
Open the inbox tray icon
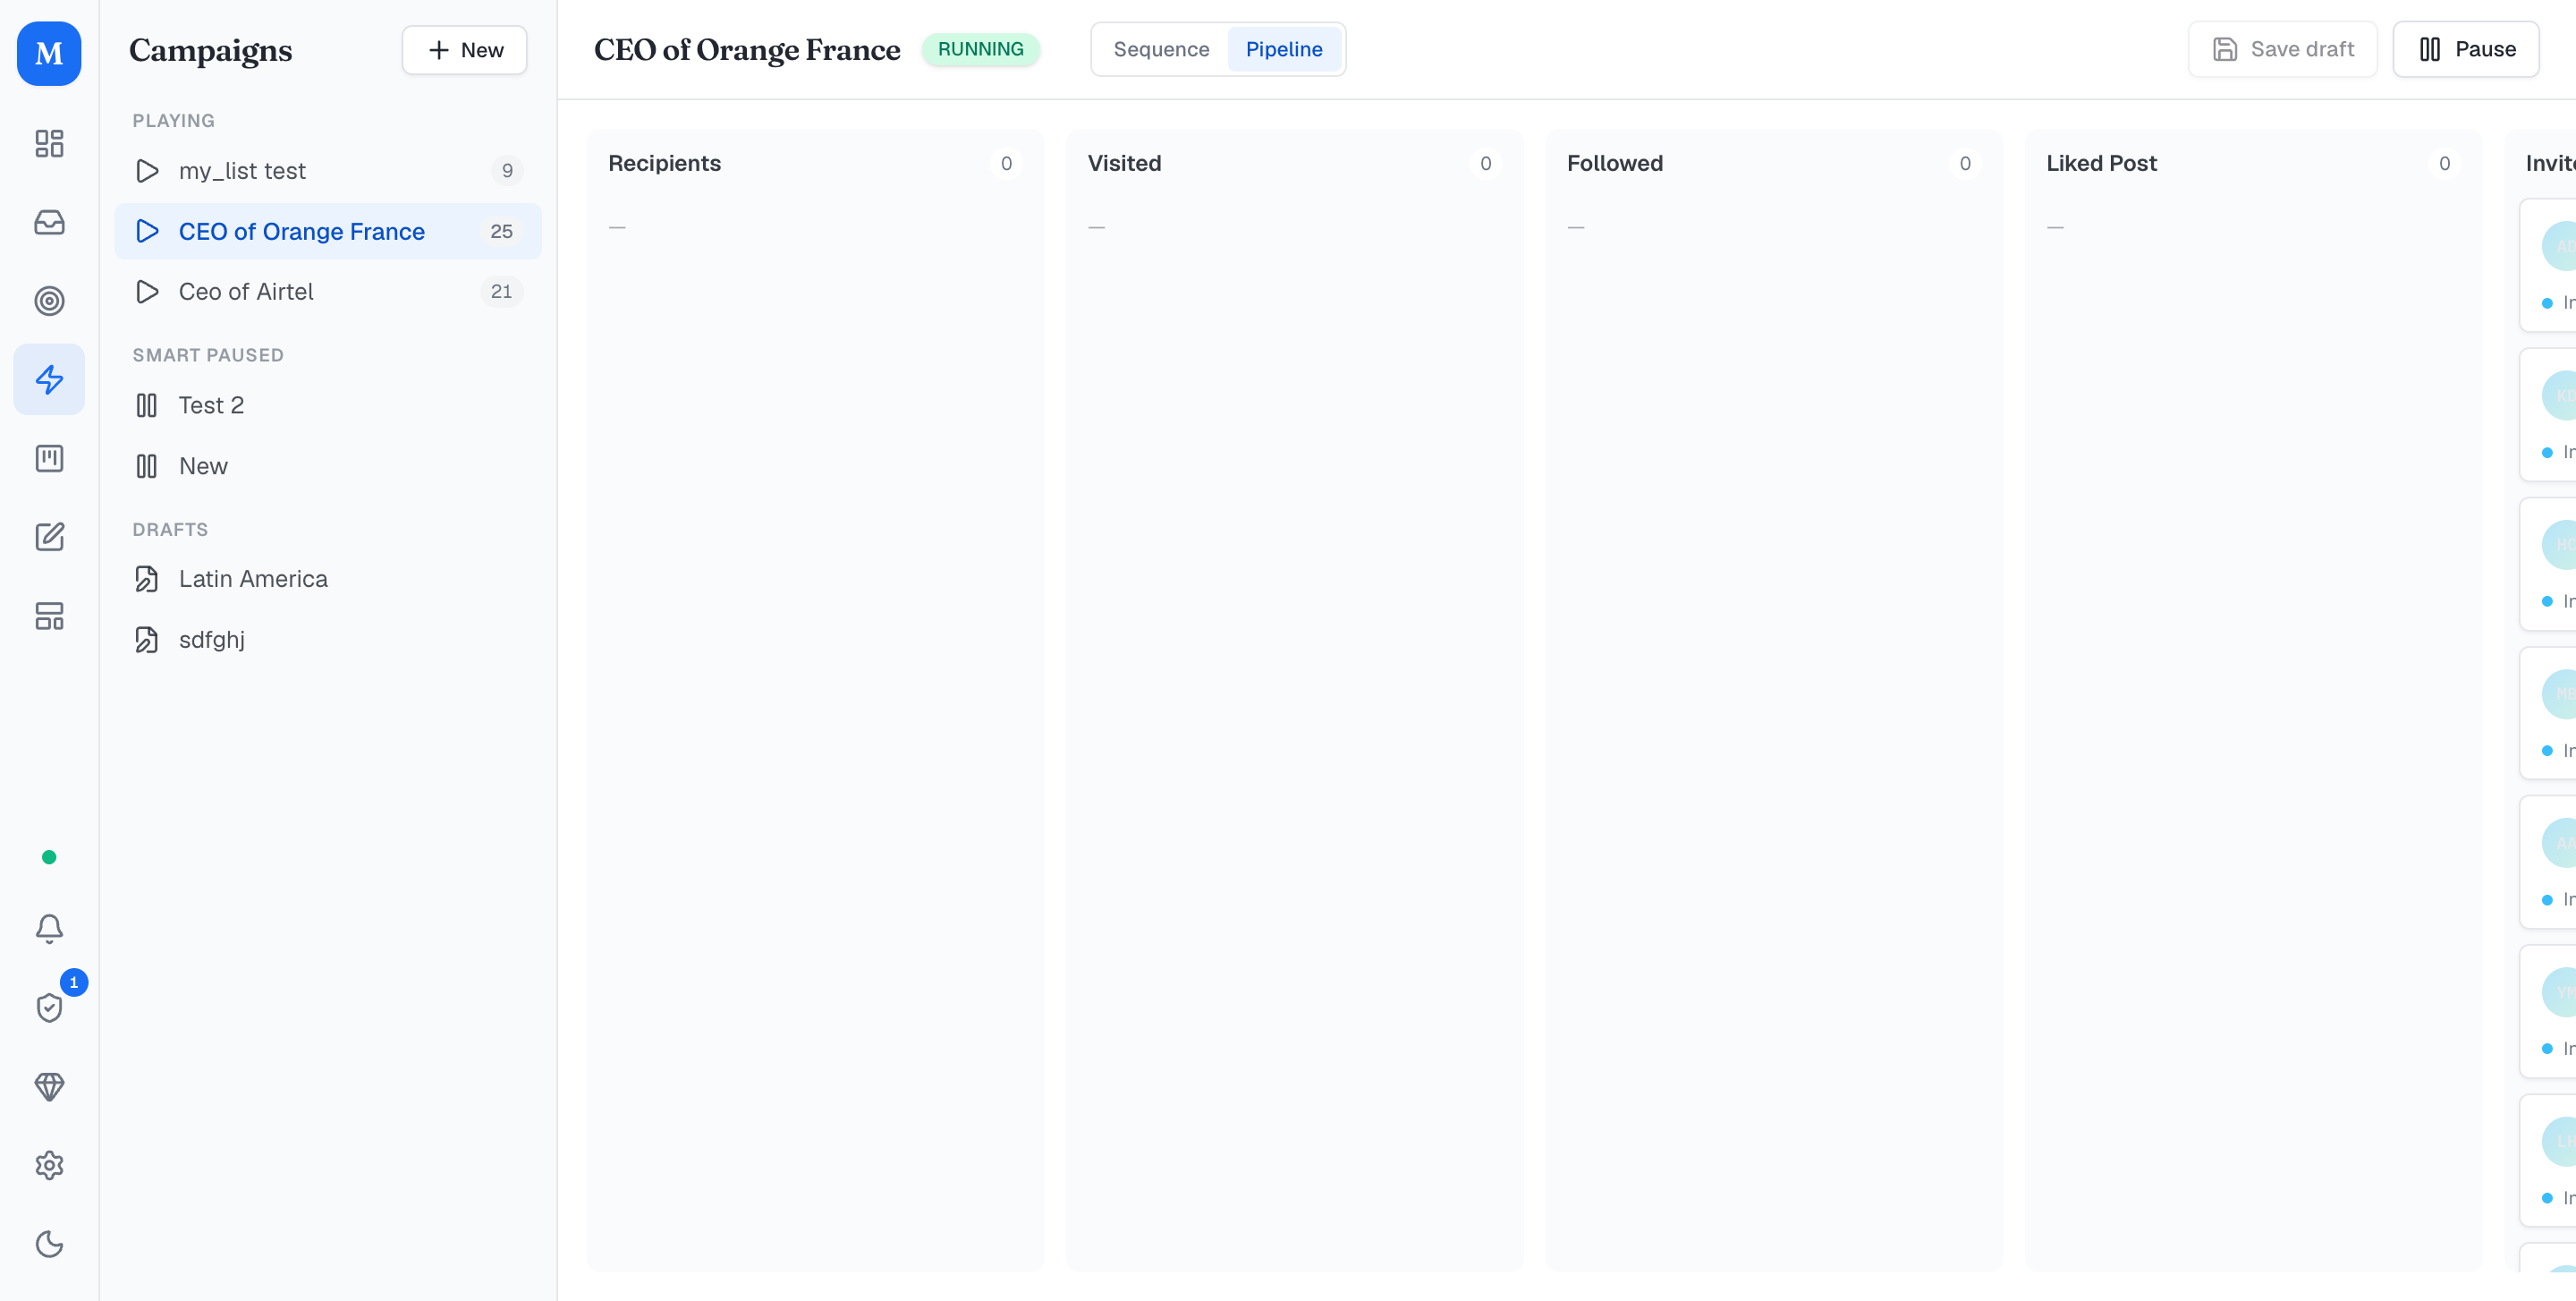pos(49,222)
